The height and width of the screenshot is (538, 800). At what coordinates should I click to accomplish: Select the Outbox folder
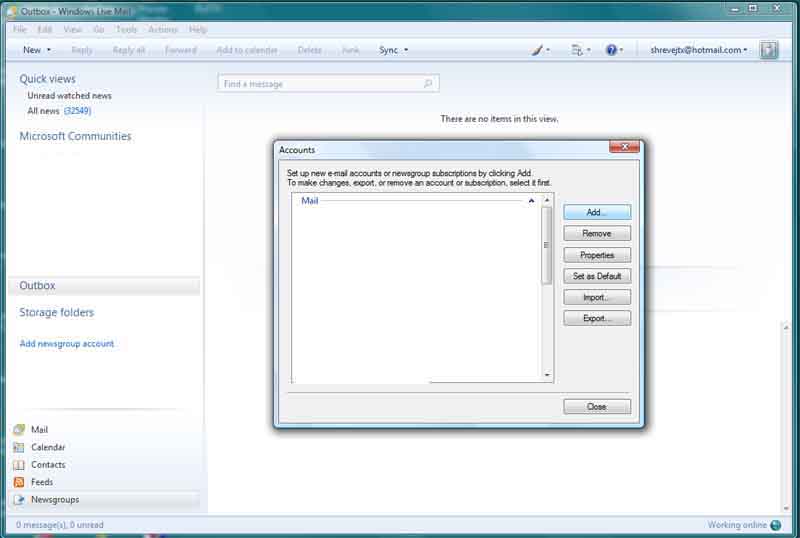click(x=104, y=286)
